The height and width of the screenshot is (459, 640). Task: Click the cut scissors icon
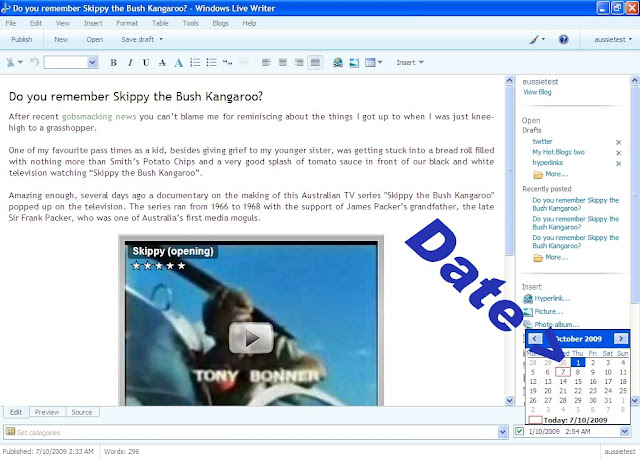pos(10,62)
